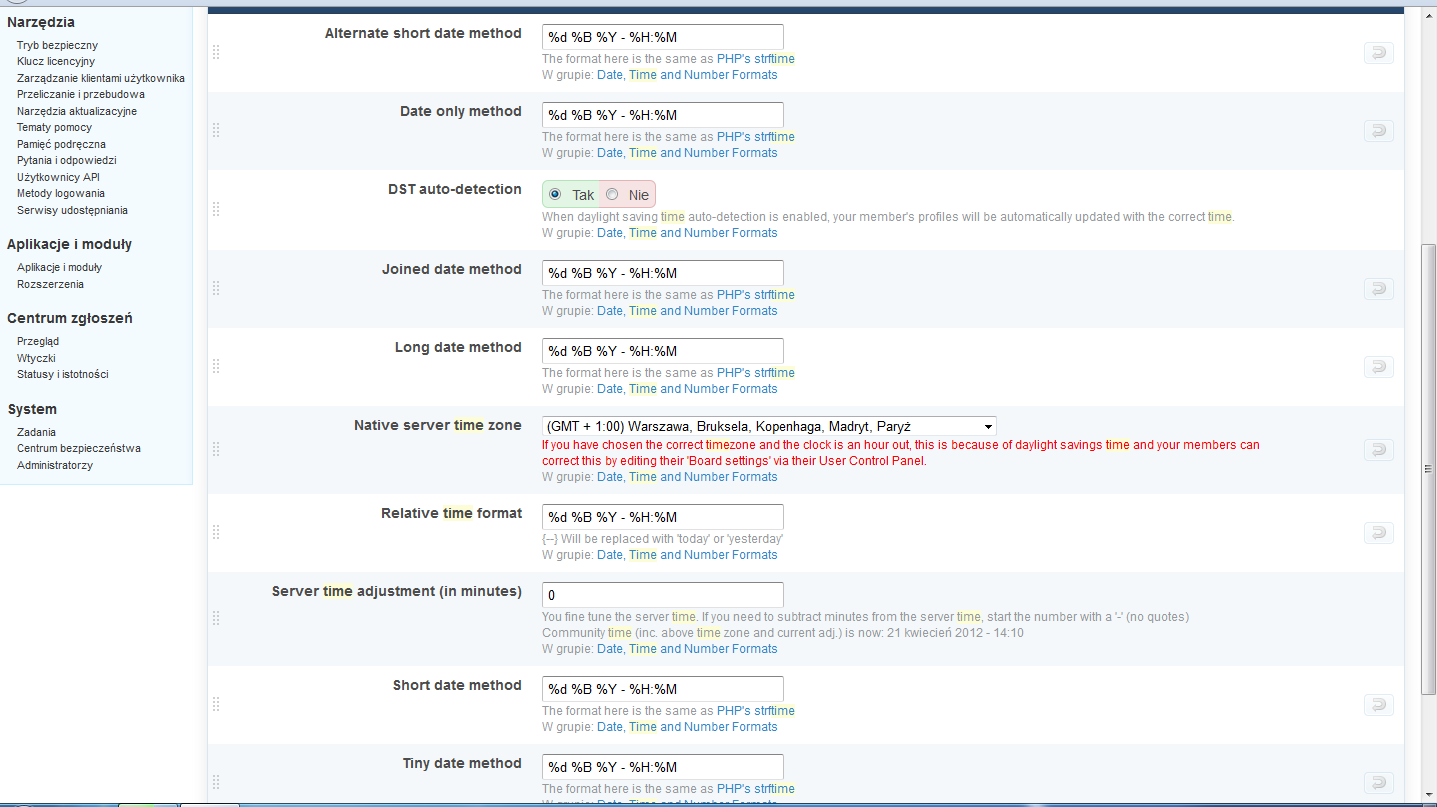Click revert icon for Native server time zone
The image size is (1437, 807).
pyautogui.click(x=1378, y=450)
